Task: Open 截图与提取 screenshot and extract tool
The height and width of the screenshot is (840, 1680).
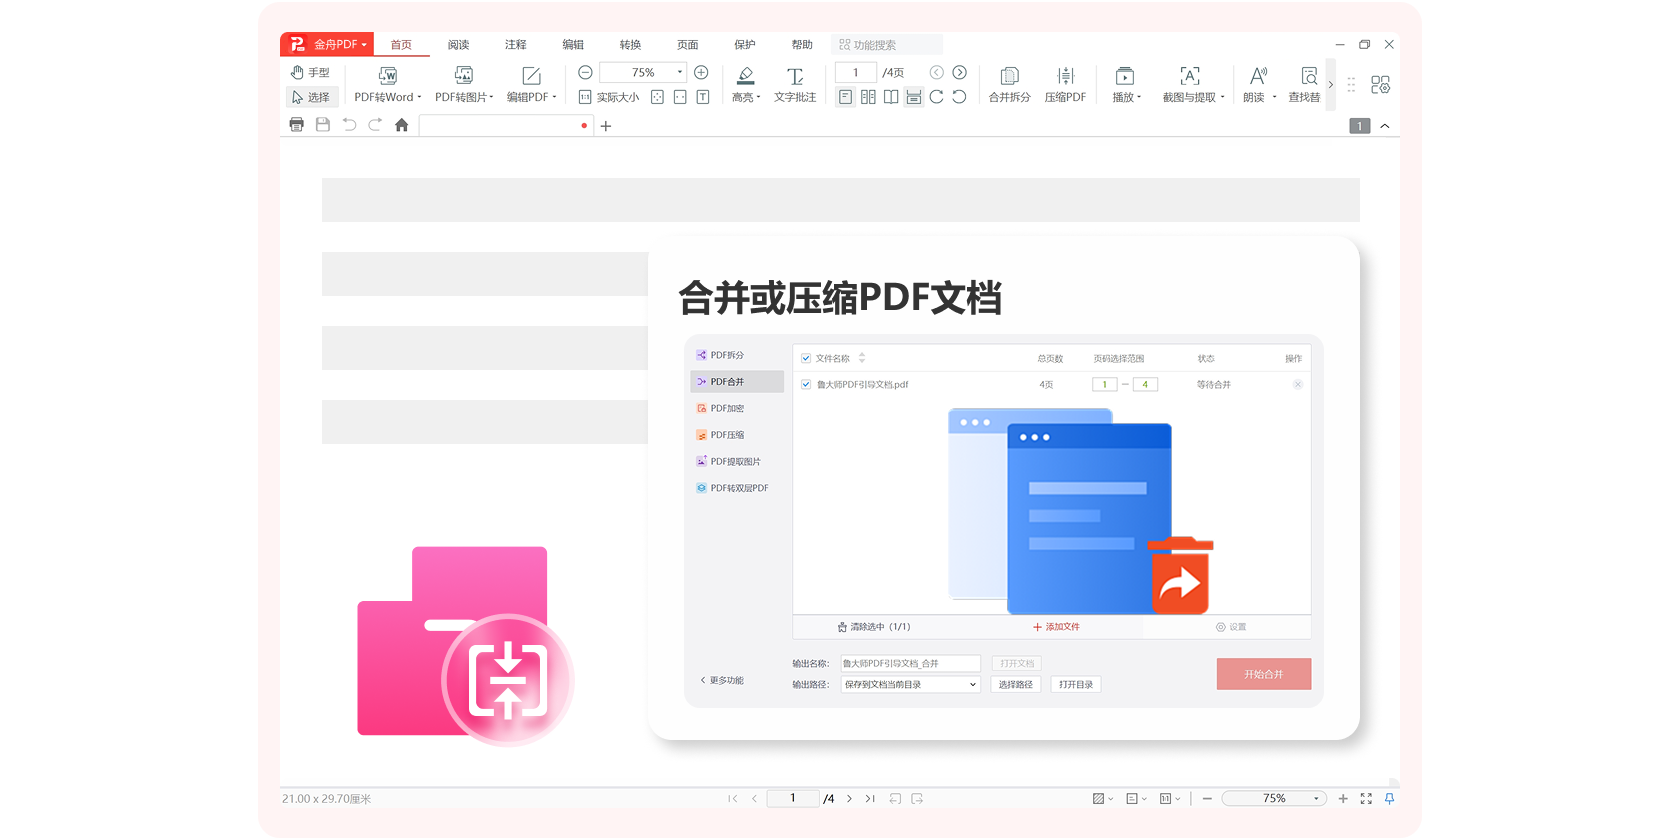Action: point(1192,85)
